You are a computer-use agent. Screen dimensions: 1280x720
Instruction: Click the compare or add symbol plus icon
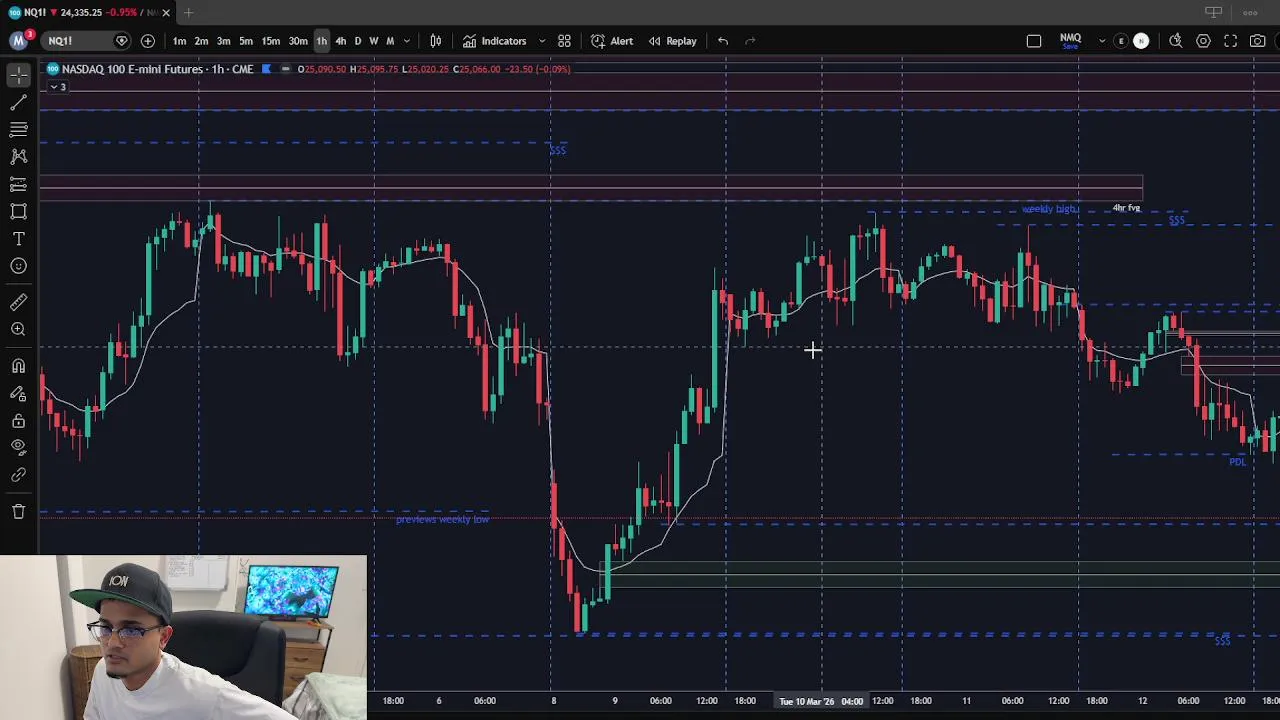147,41
